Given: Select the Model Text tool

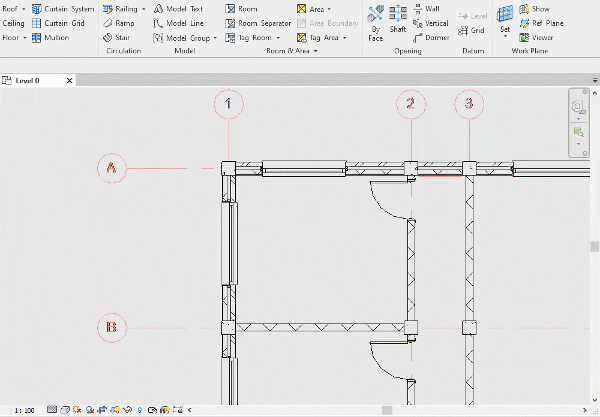Looking at the screenshot, I should tap(178, 9).
